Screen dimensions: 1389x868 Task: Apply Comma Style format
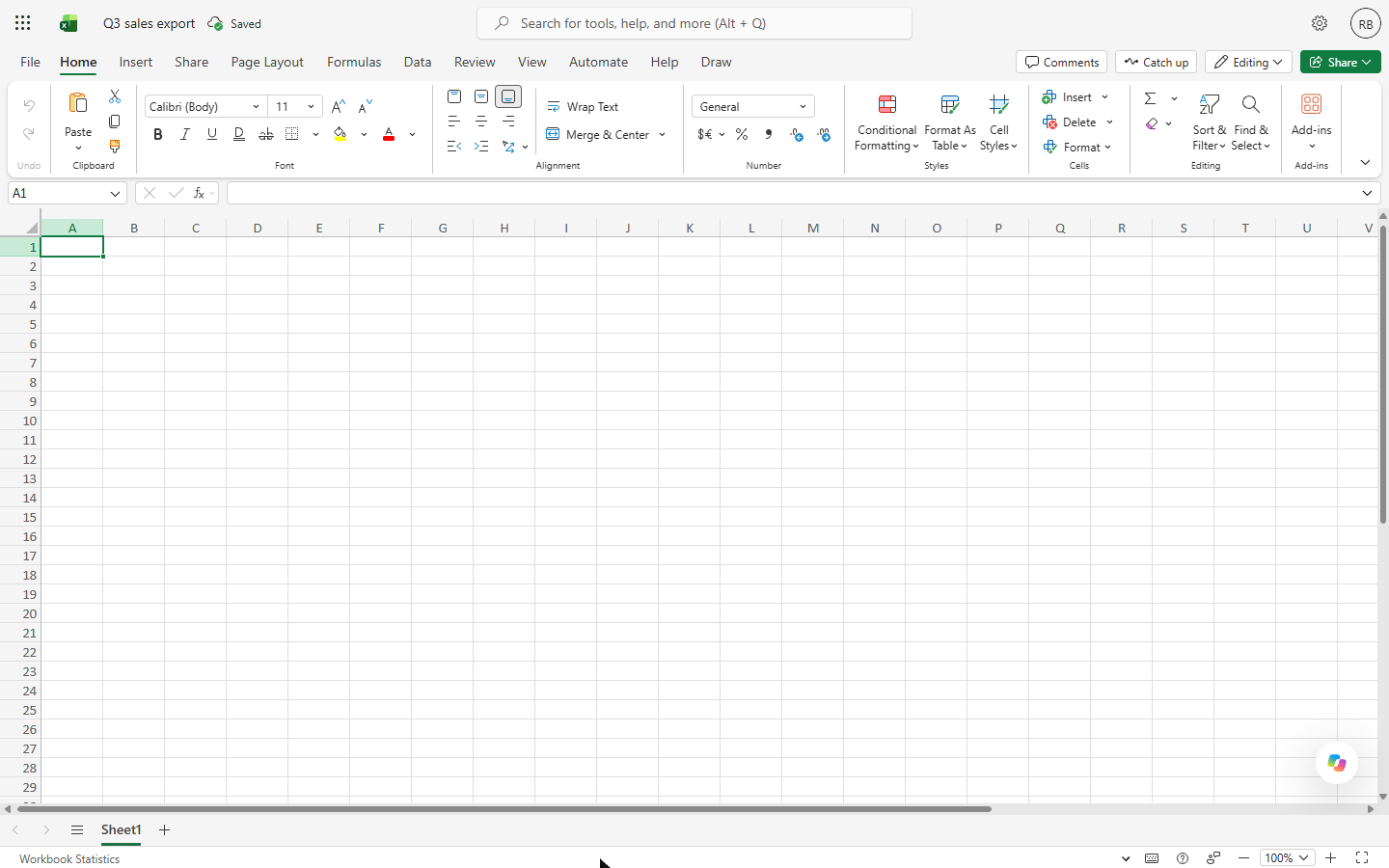(769, 134)
